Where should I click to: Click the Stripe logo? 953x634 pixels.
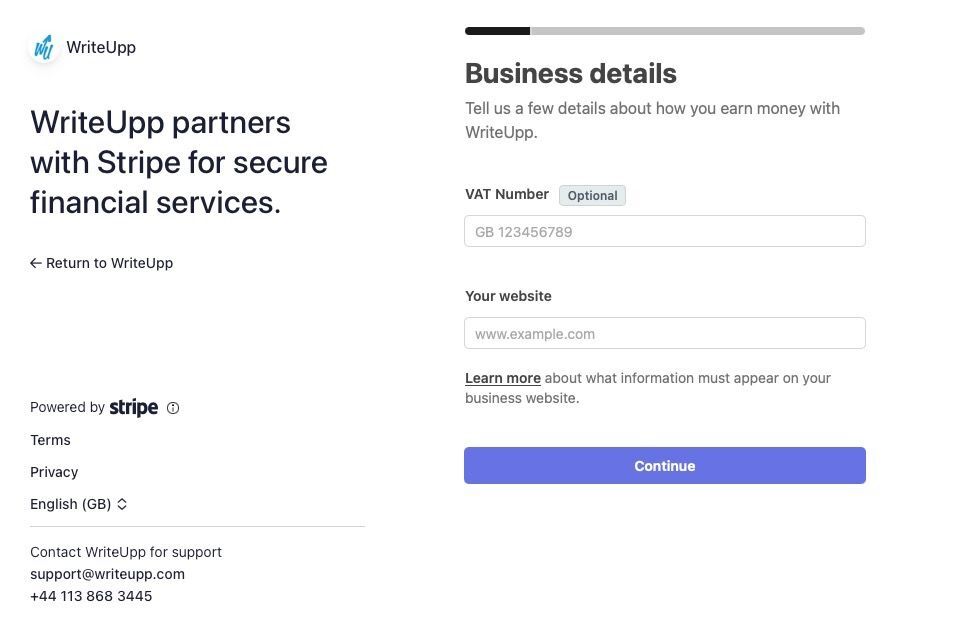click(134, 407)
